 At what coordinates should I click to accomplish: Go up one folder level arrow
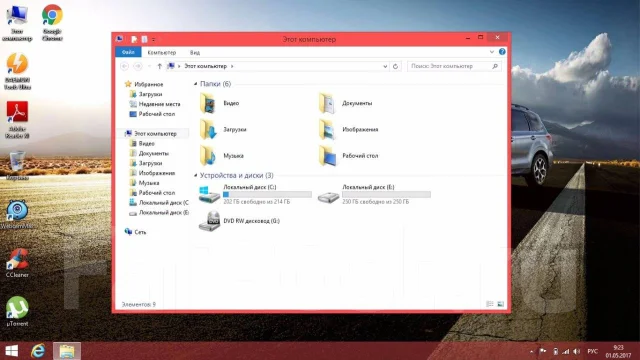tap(160, 66)
